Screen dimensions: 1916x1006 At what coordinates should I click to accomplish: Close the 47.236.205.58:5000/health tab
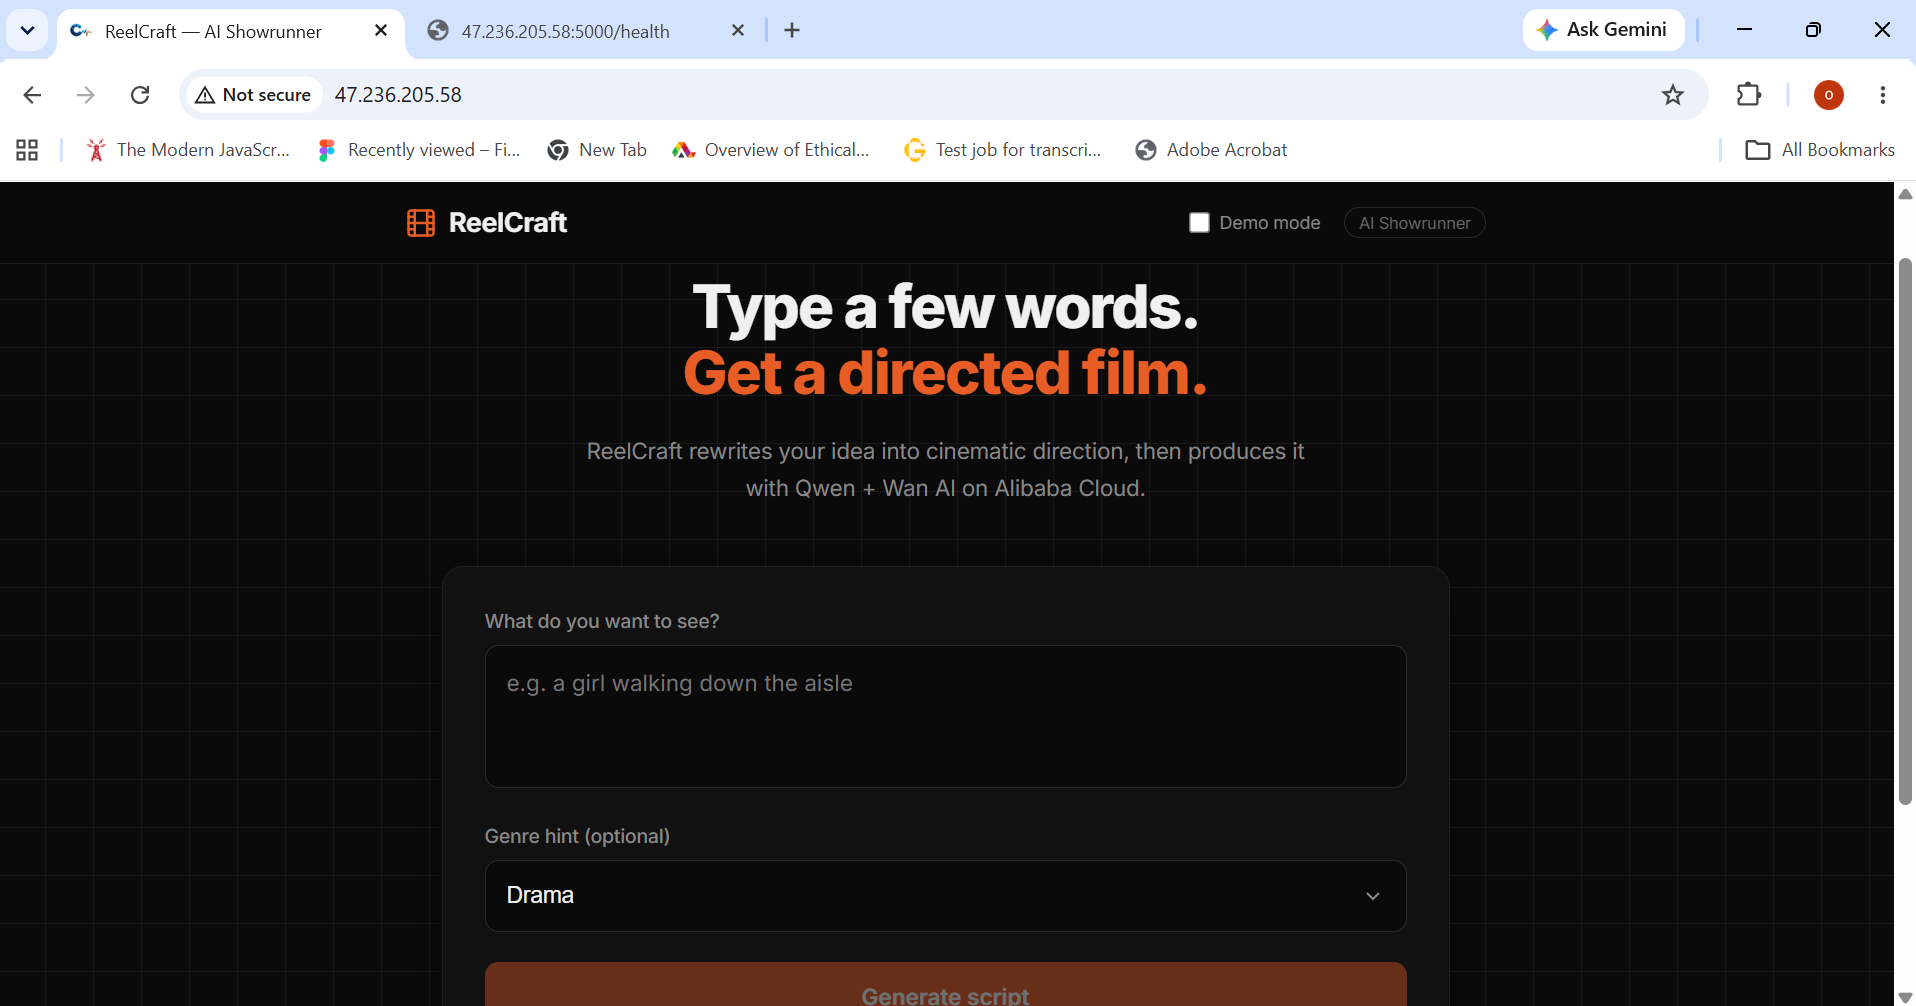[x=738, y=31]
